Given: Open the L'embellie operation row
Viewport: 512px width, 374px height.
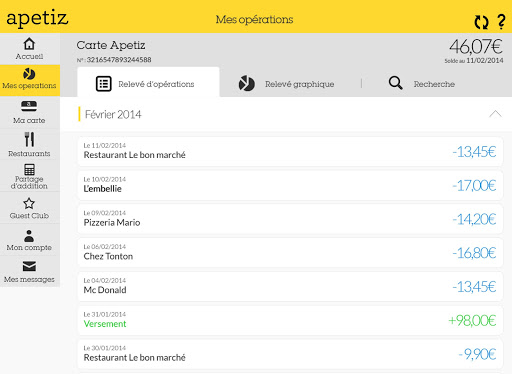Looking at the screenshot, I should click(x=290, y=185).
